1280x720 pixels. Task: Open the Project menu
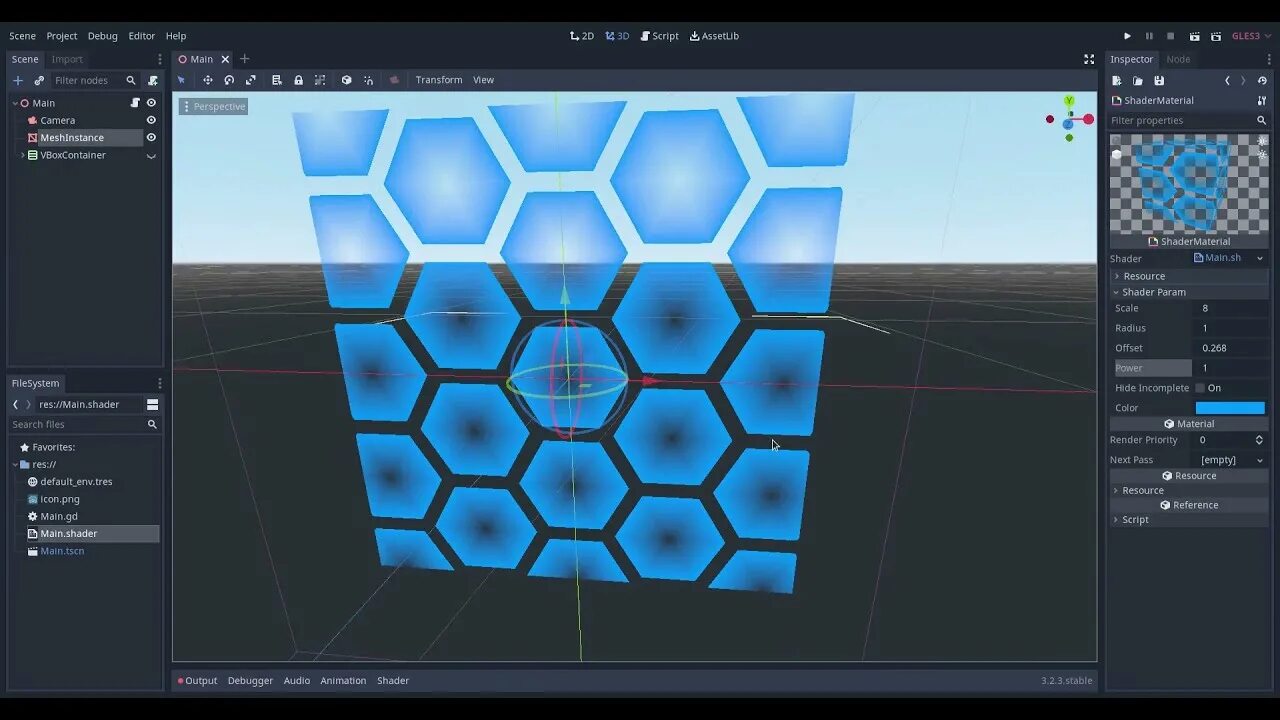62,36
